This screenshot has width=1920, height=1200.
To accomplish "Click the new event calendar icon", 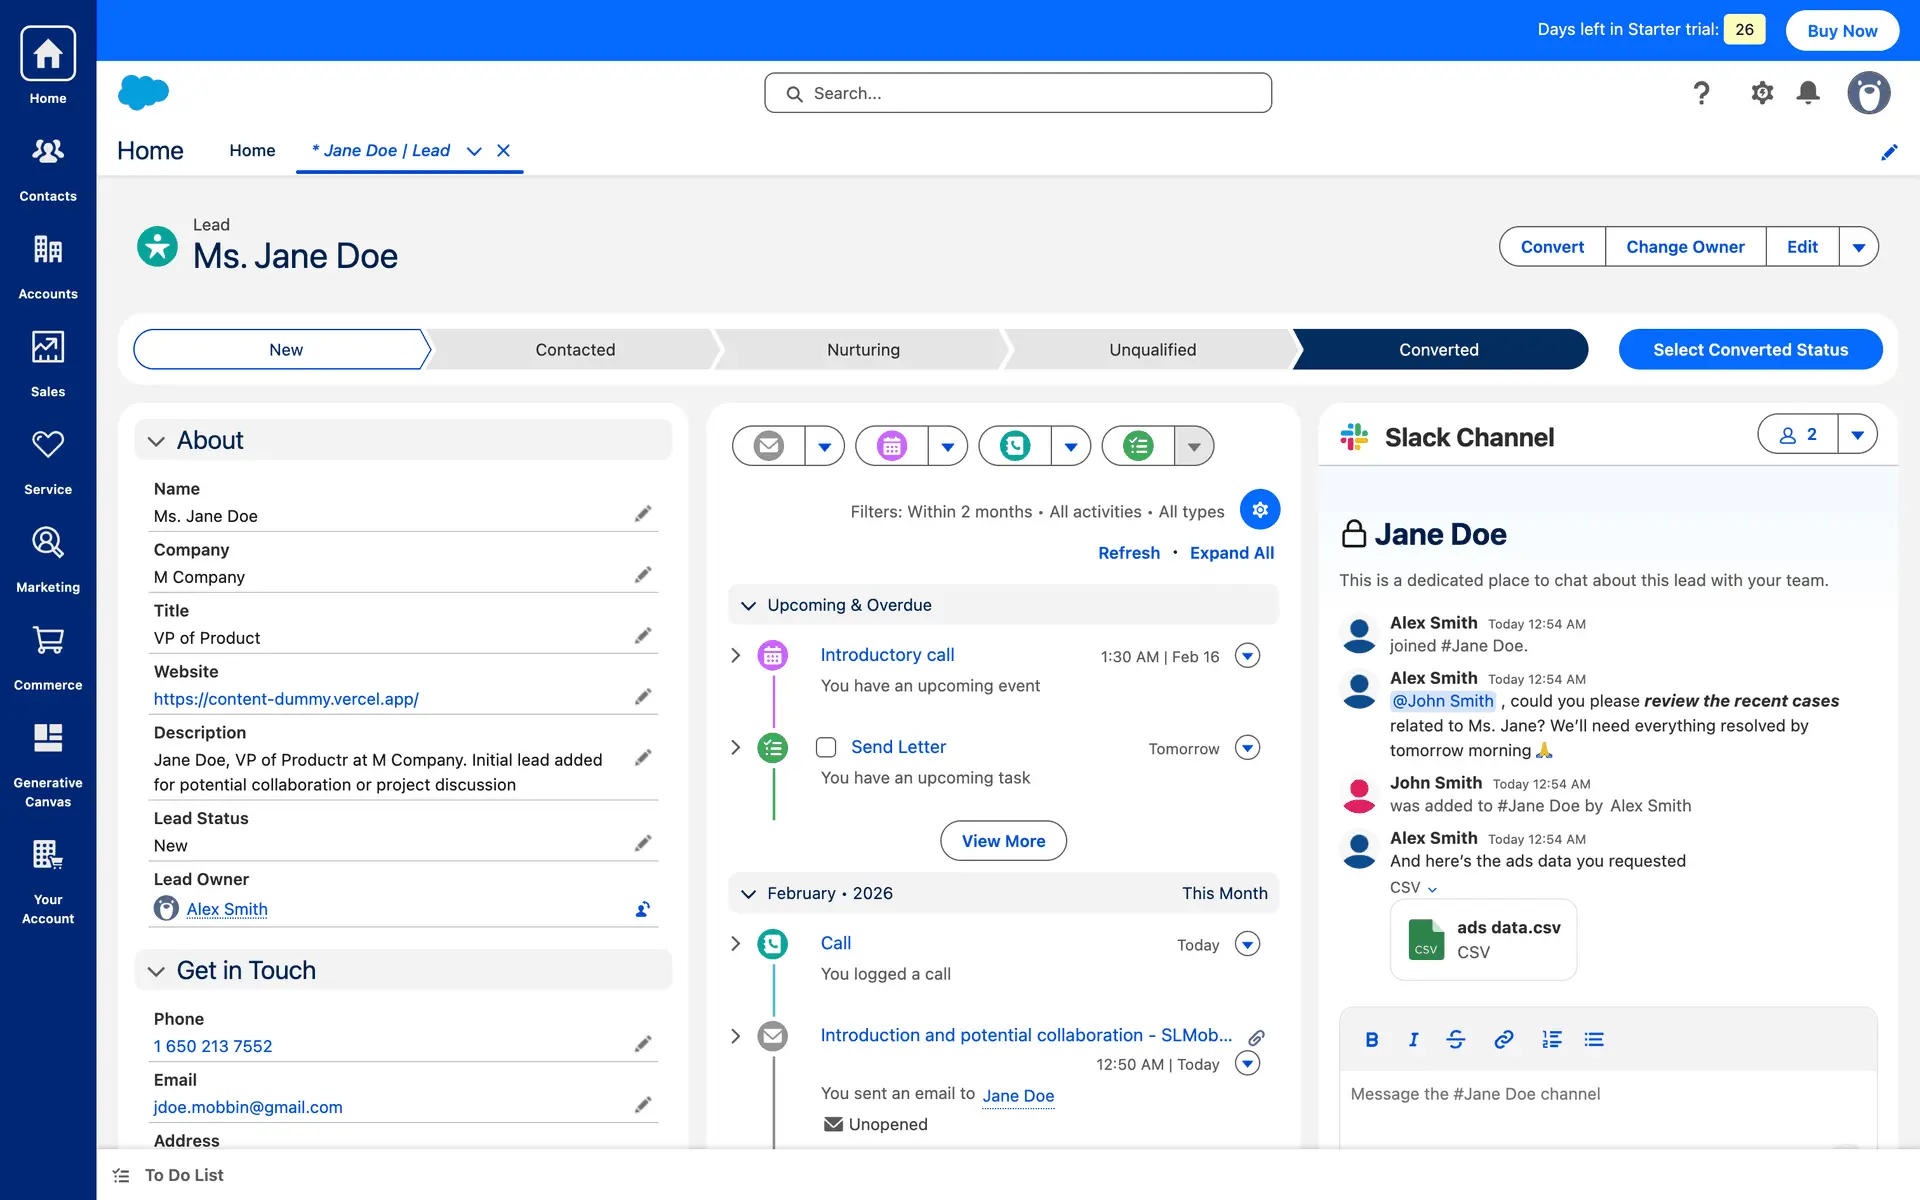I will [892, 446].
